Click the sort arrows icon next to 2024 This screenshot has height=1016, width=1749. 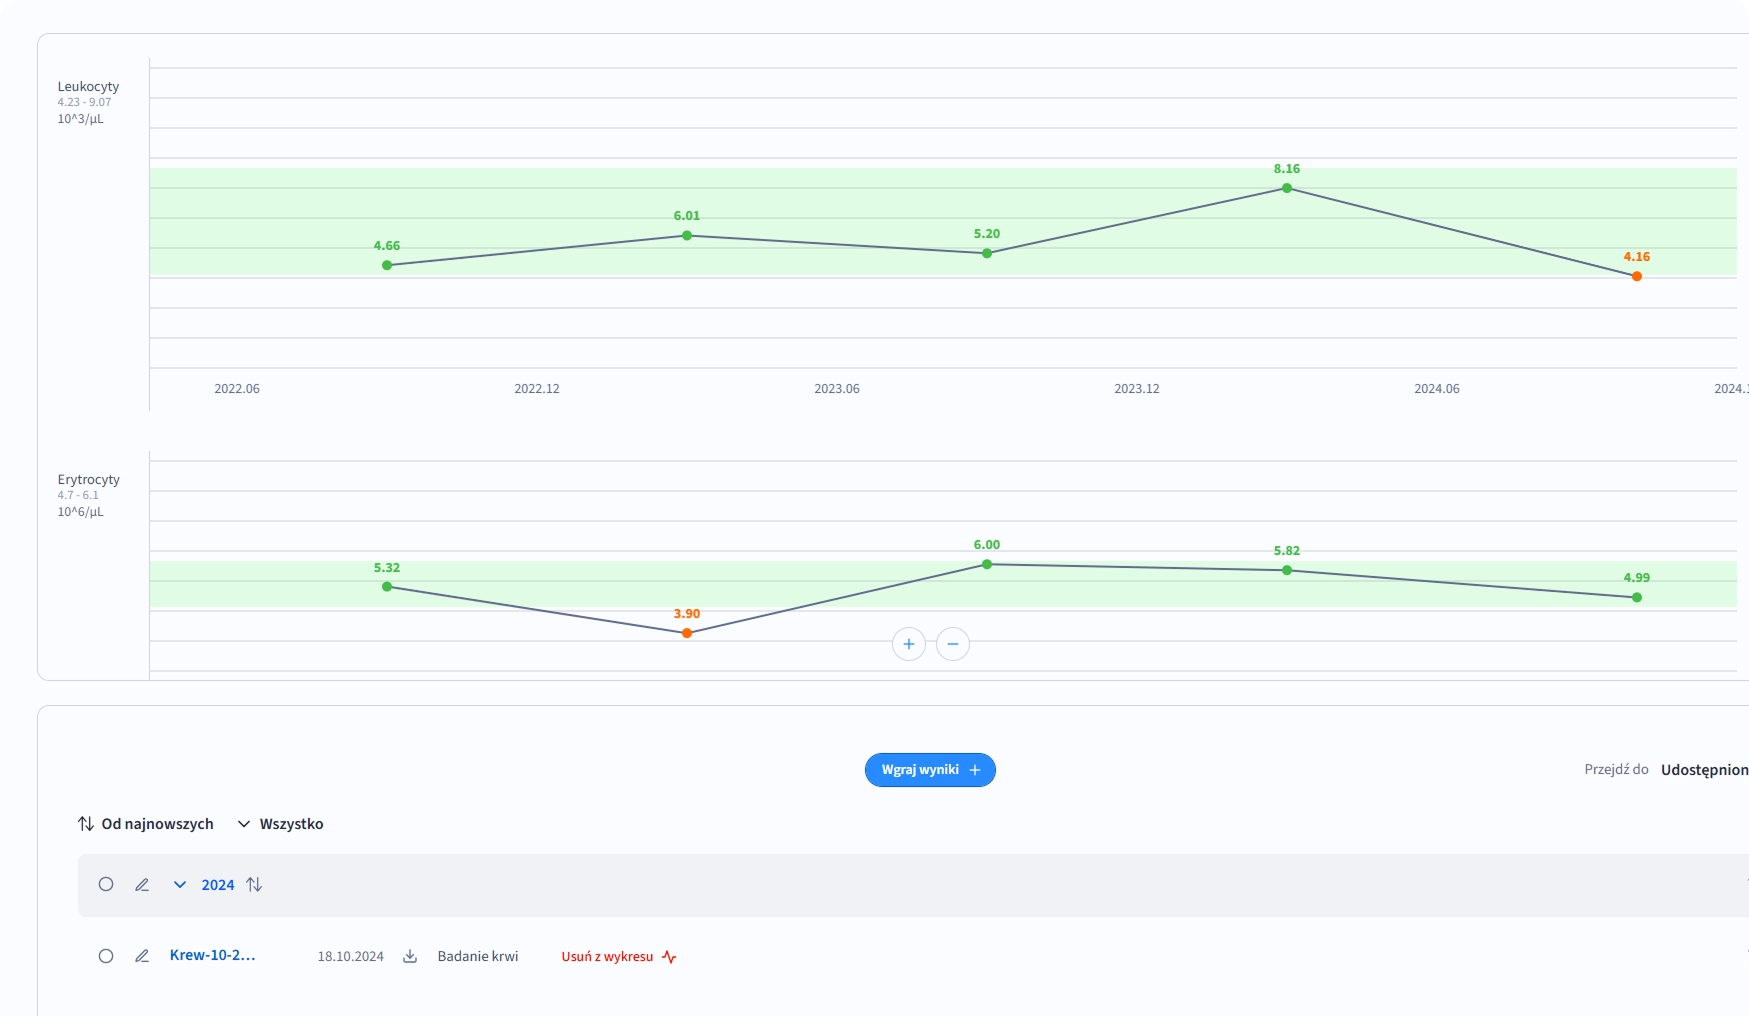click(x=254, y=885)
